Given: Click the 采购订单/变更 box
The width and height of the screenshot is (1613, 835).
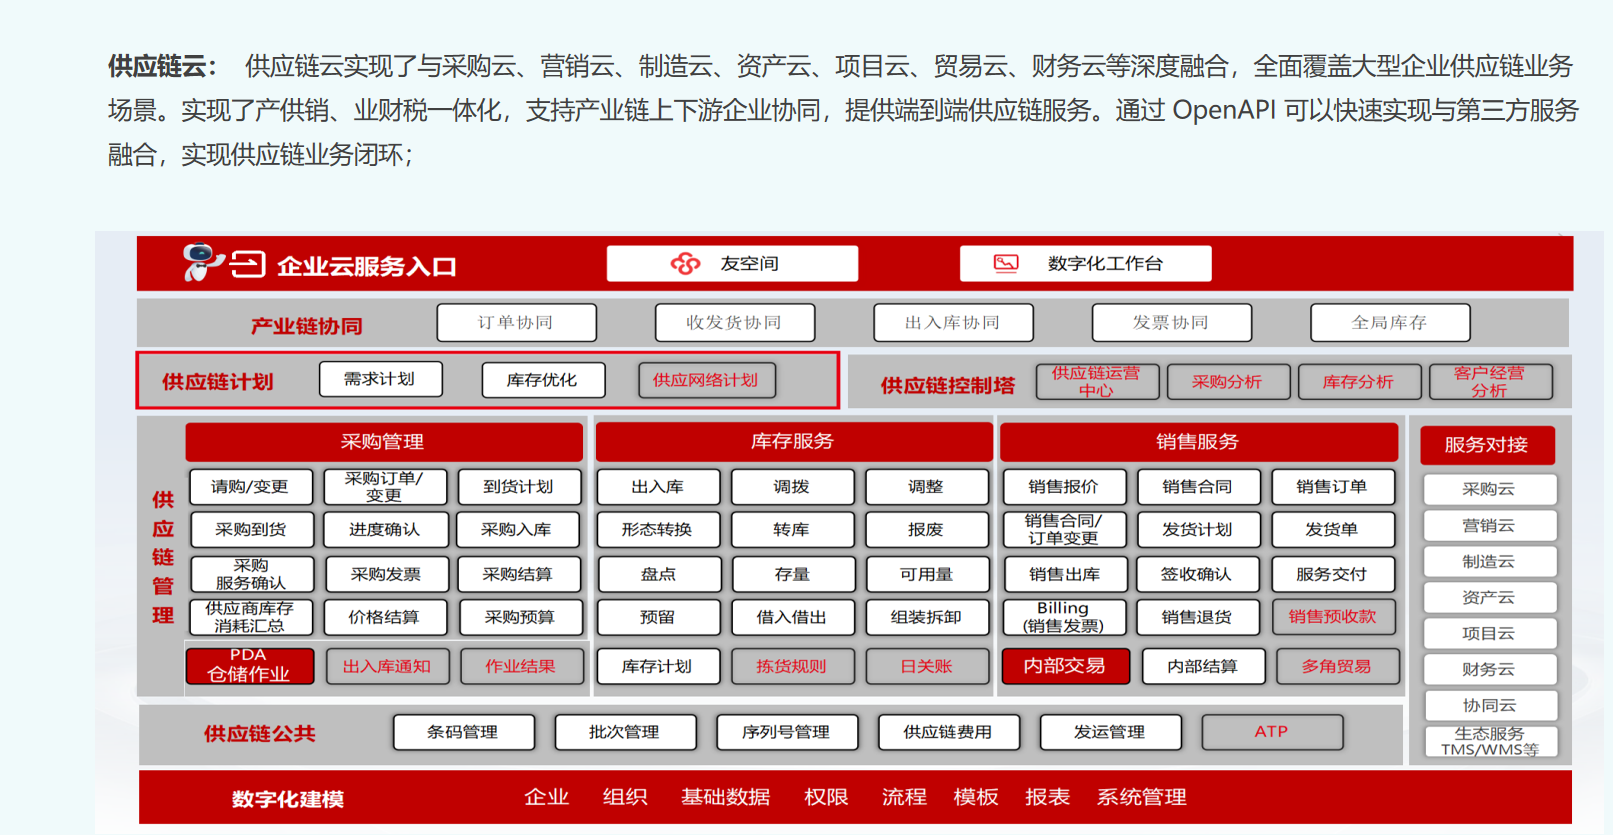Looking at the screenshot, I should (384, 487).
